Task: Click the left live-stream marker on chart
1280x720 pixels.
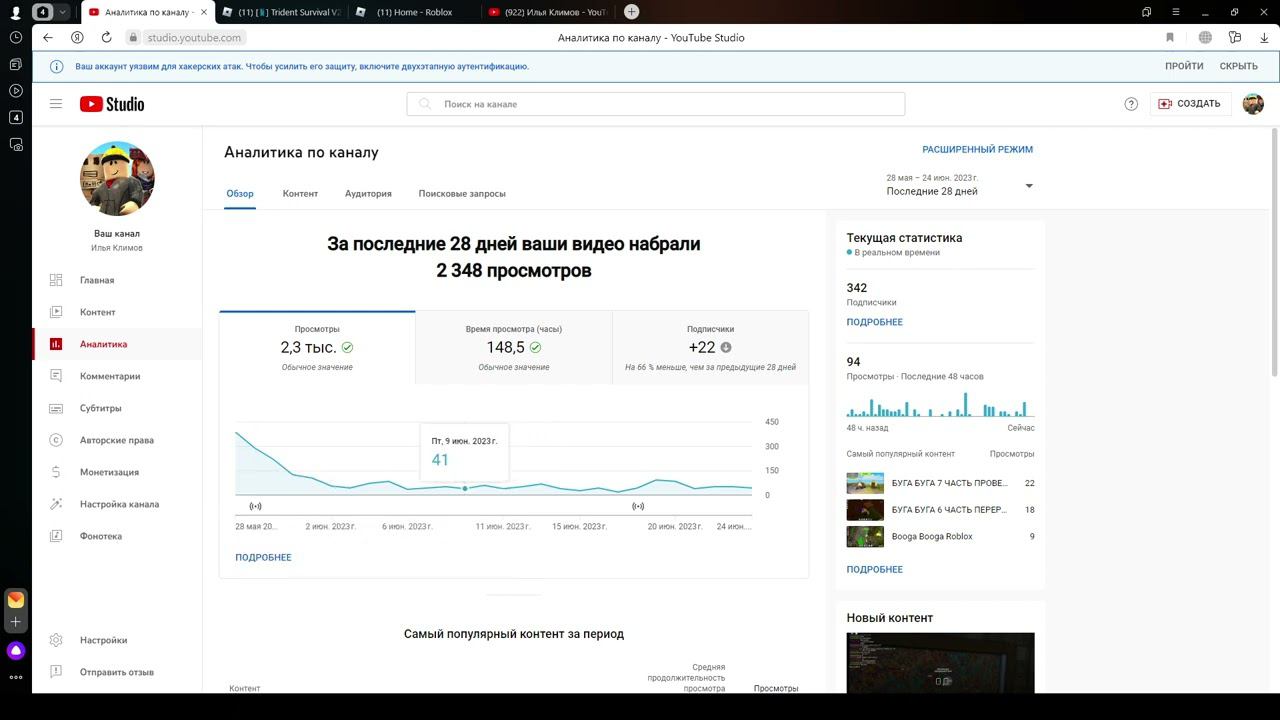Action: coord(255,506)
